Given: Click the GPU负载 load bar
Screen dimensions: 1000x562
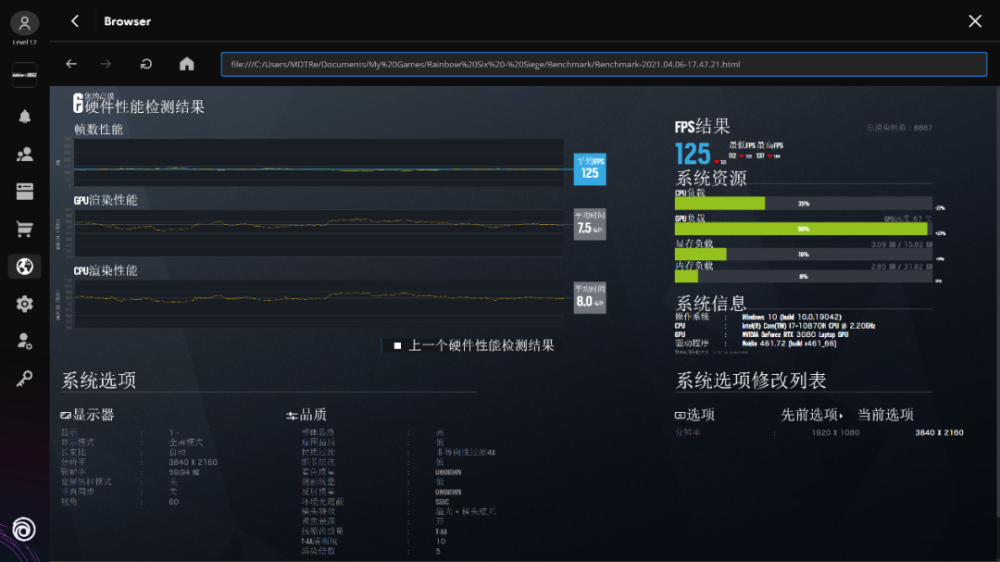Looking at the screenshot, I should pyautogui.click(x=803, y=229).
